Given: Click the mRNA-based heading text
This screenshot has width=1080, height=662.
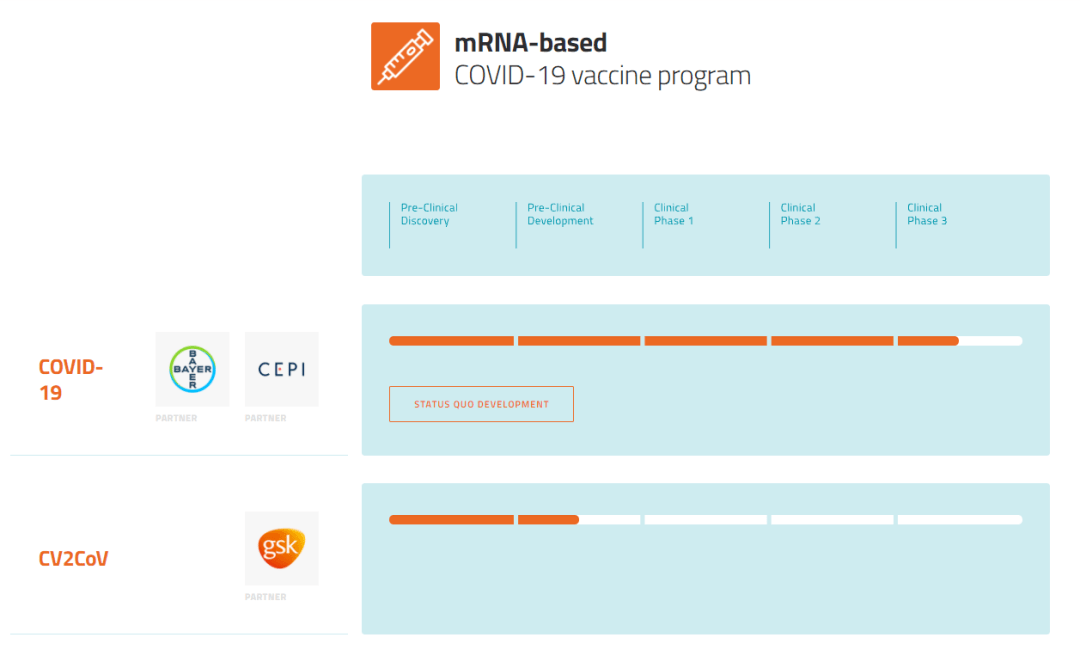Looking at the screenshot, I should click(x=530, y=43).
